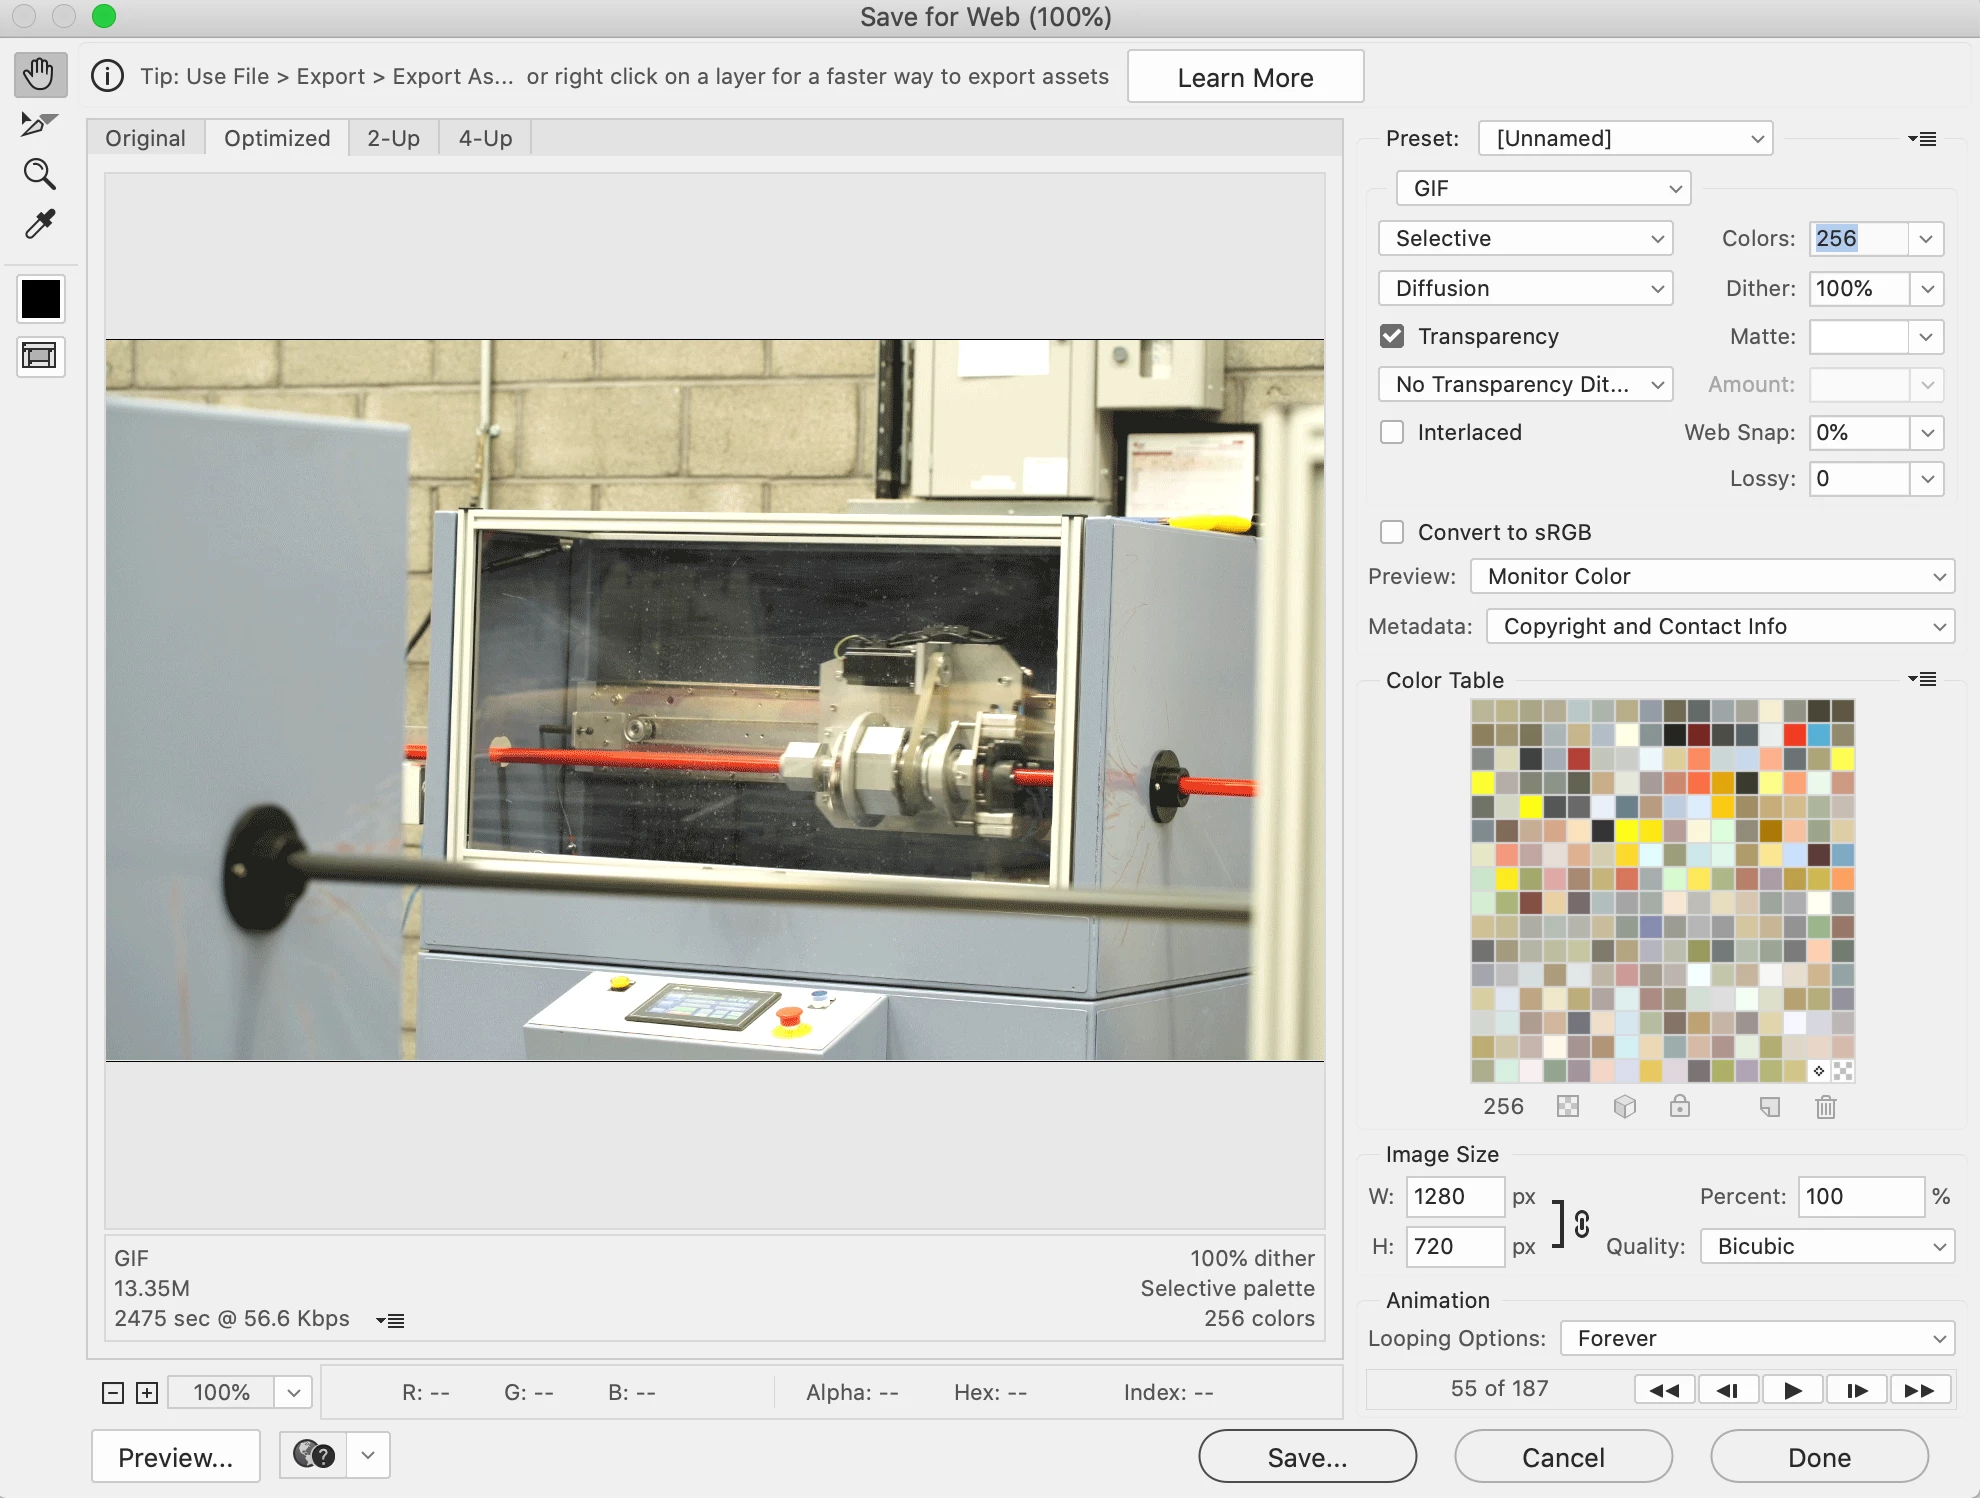Viewport: 1980px width, 1498px height.
Task: Check Convert to sRGB
Action: coord(1392,532)
